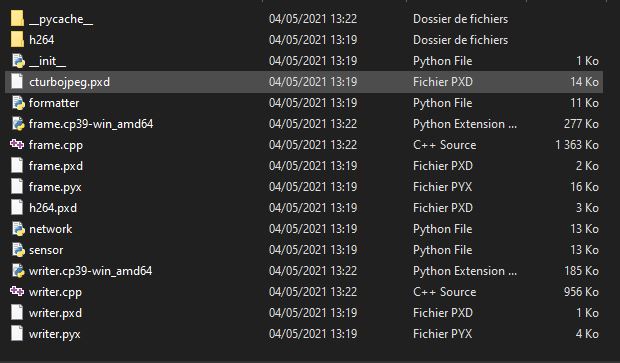Screen dimensions: 620x363
Task: Select the frame.pxd file name
Action: [x=56, y=166]
